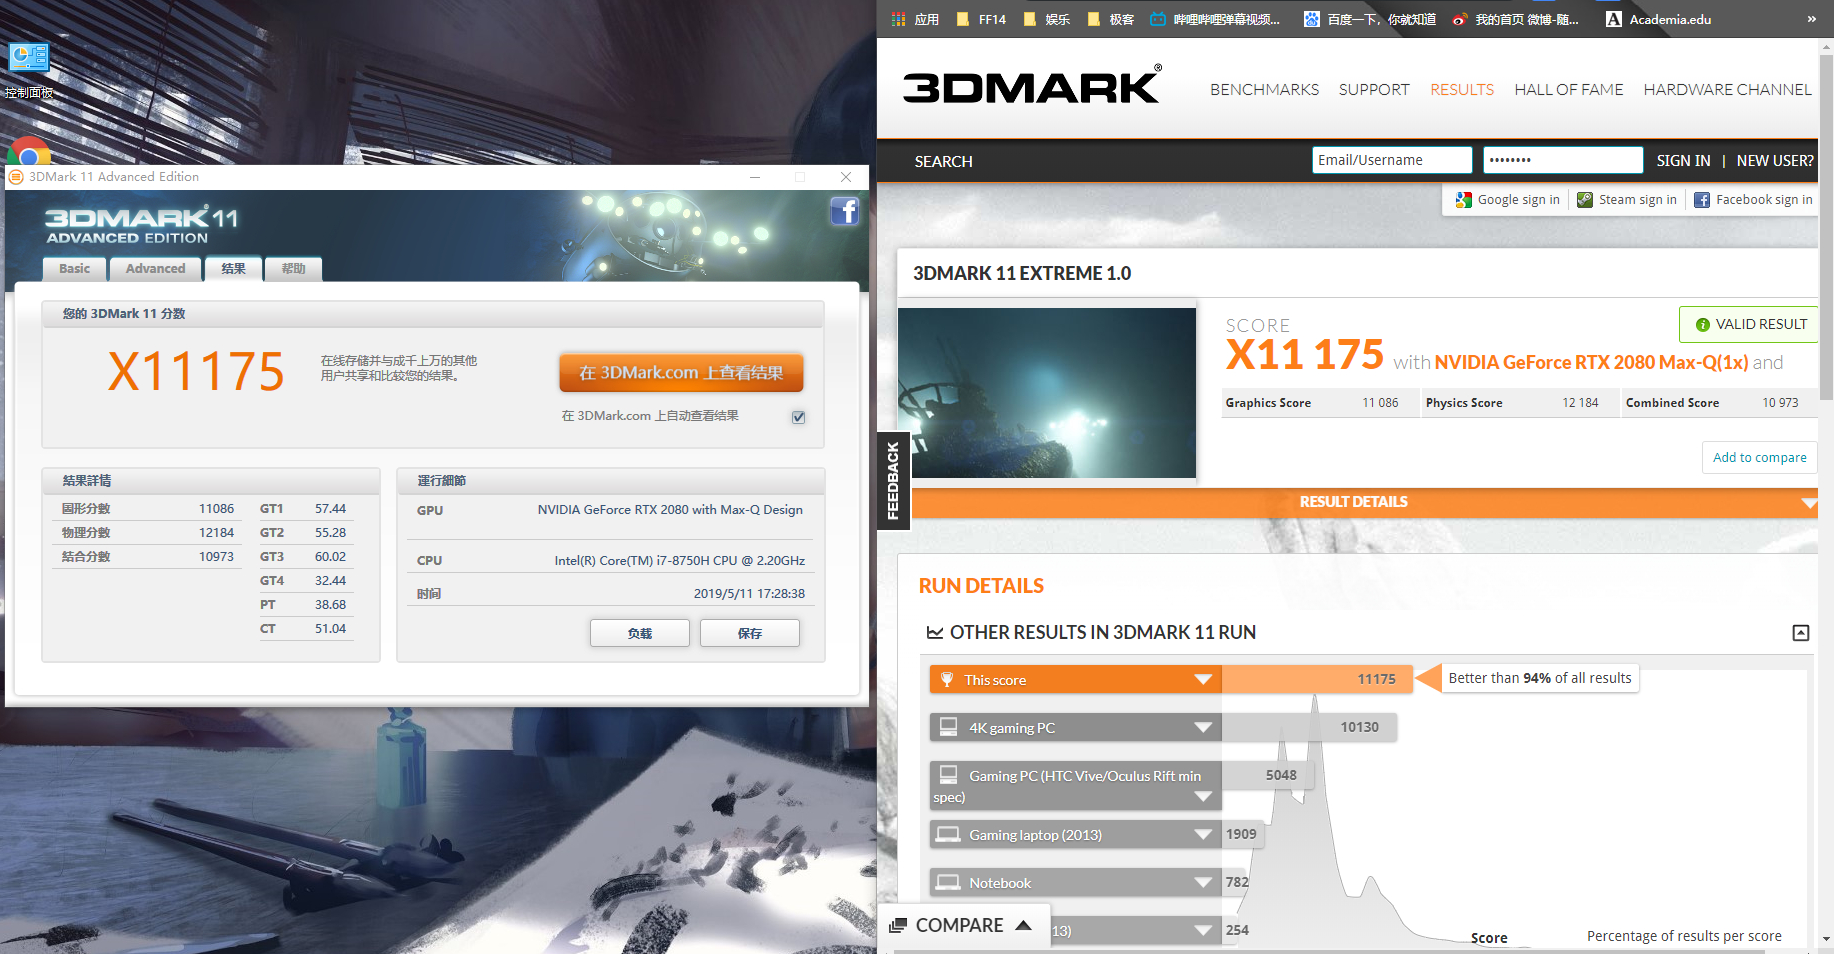Click the NEW USER? link
This screenshot has height=954, width=1834.
pyautogui.click(x=1775, y=161)
